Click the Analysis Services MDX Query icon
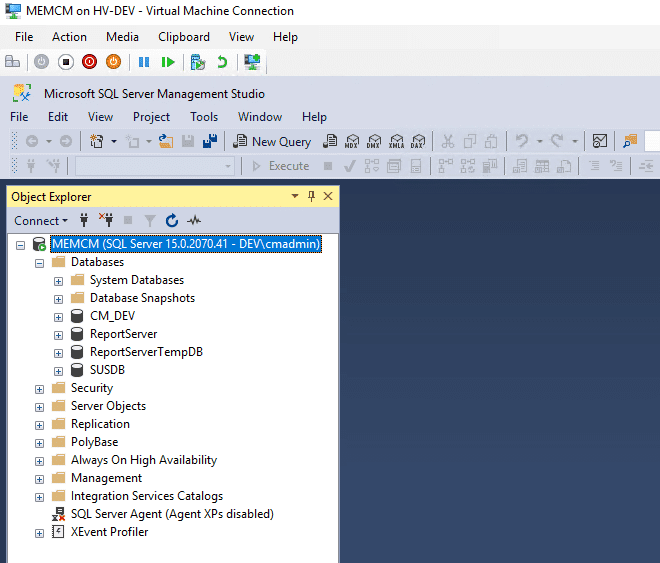This screenshot has width=660, height=563. (x=352, y=142)
